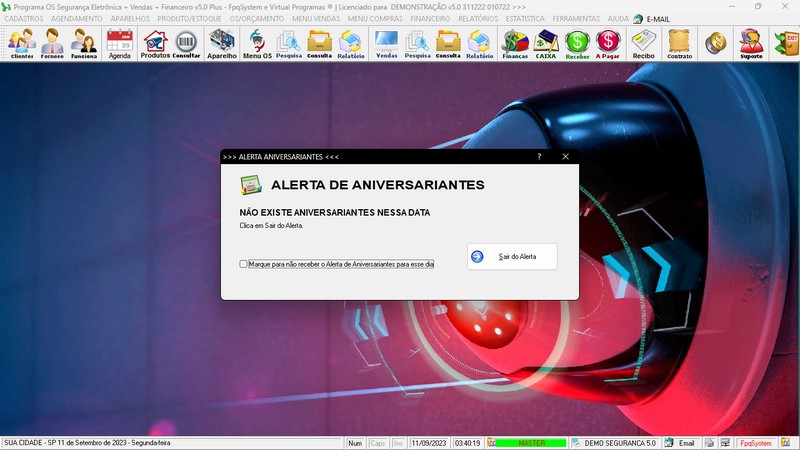This screenshot has width=800, height=450.
Task: Open the CADASTROS menu
Action: coord(24,18)
